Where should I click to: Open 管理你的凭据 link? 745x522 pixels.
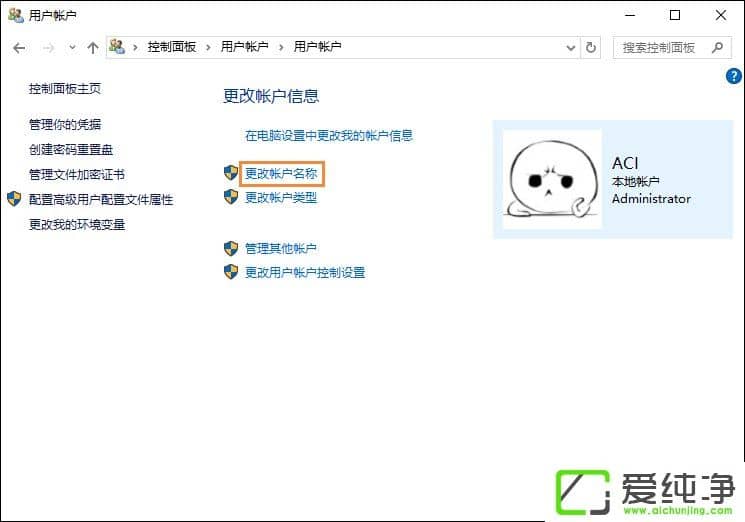(65, 125)
